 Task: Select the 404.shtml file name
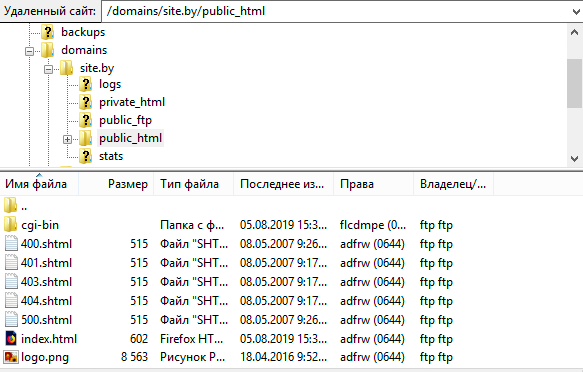(46, 301)
